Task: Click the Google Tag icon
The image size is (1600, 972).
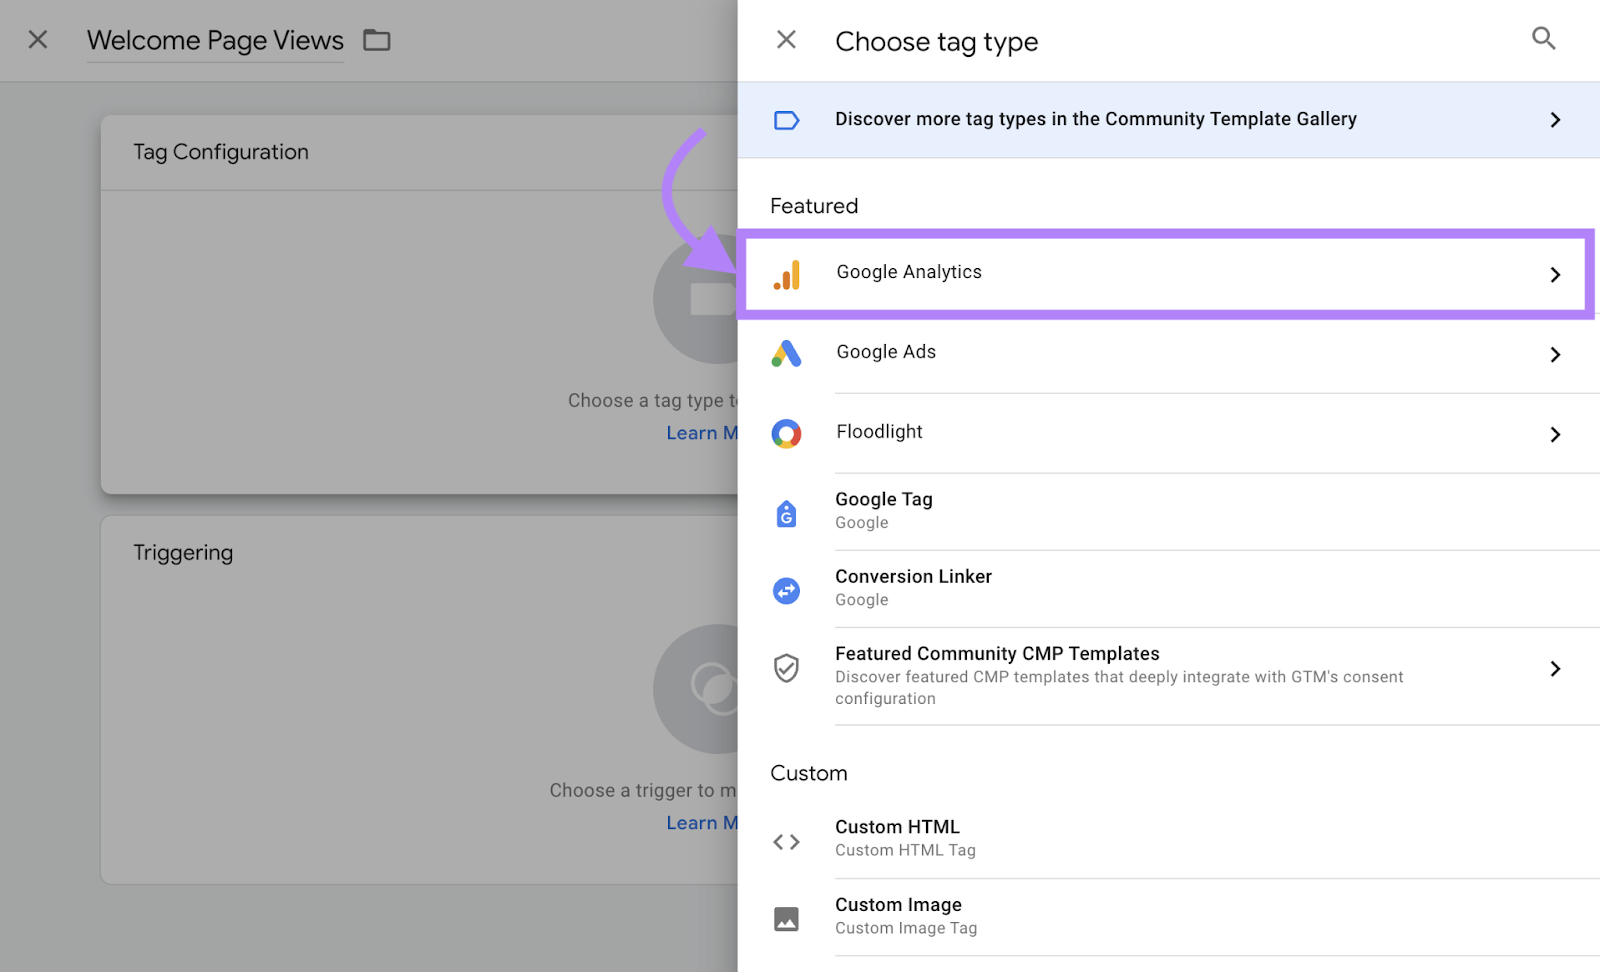Action: point(787,511)
